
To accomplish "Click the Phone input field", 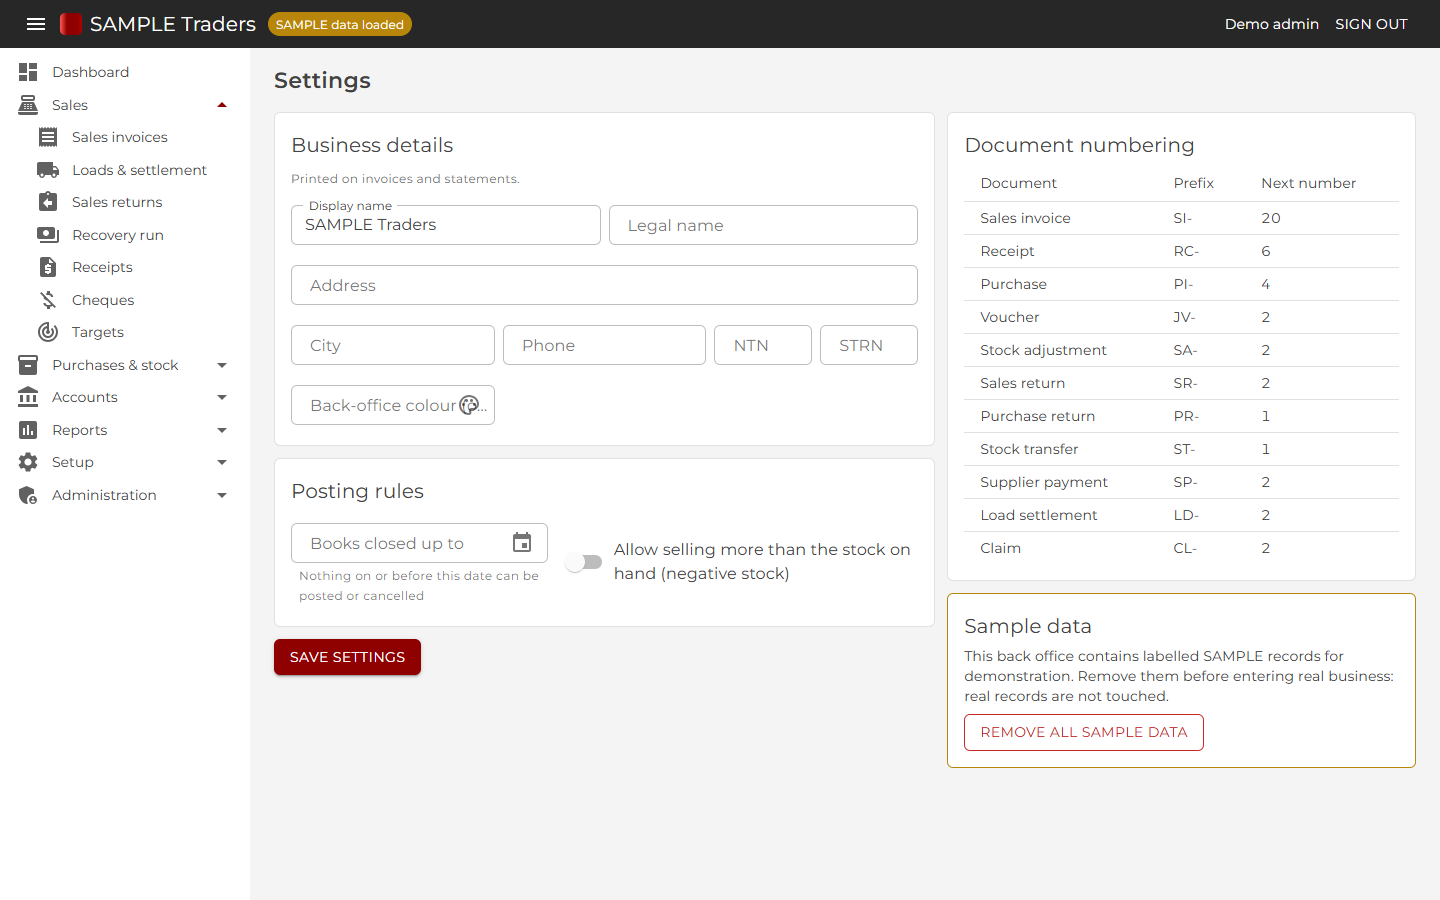I will pyautogui.click(x=604, y=345).
